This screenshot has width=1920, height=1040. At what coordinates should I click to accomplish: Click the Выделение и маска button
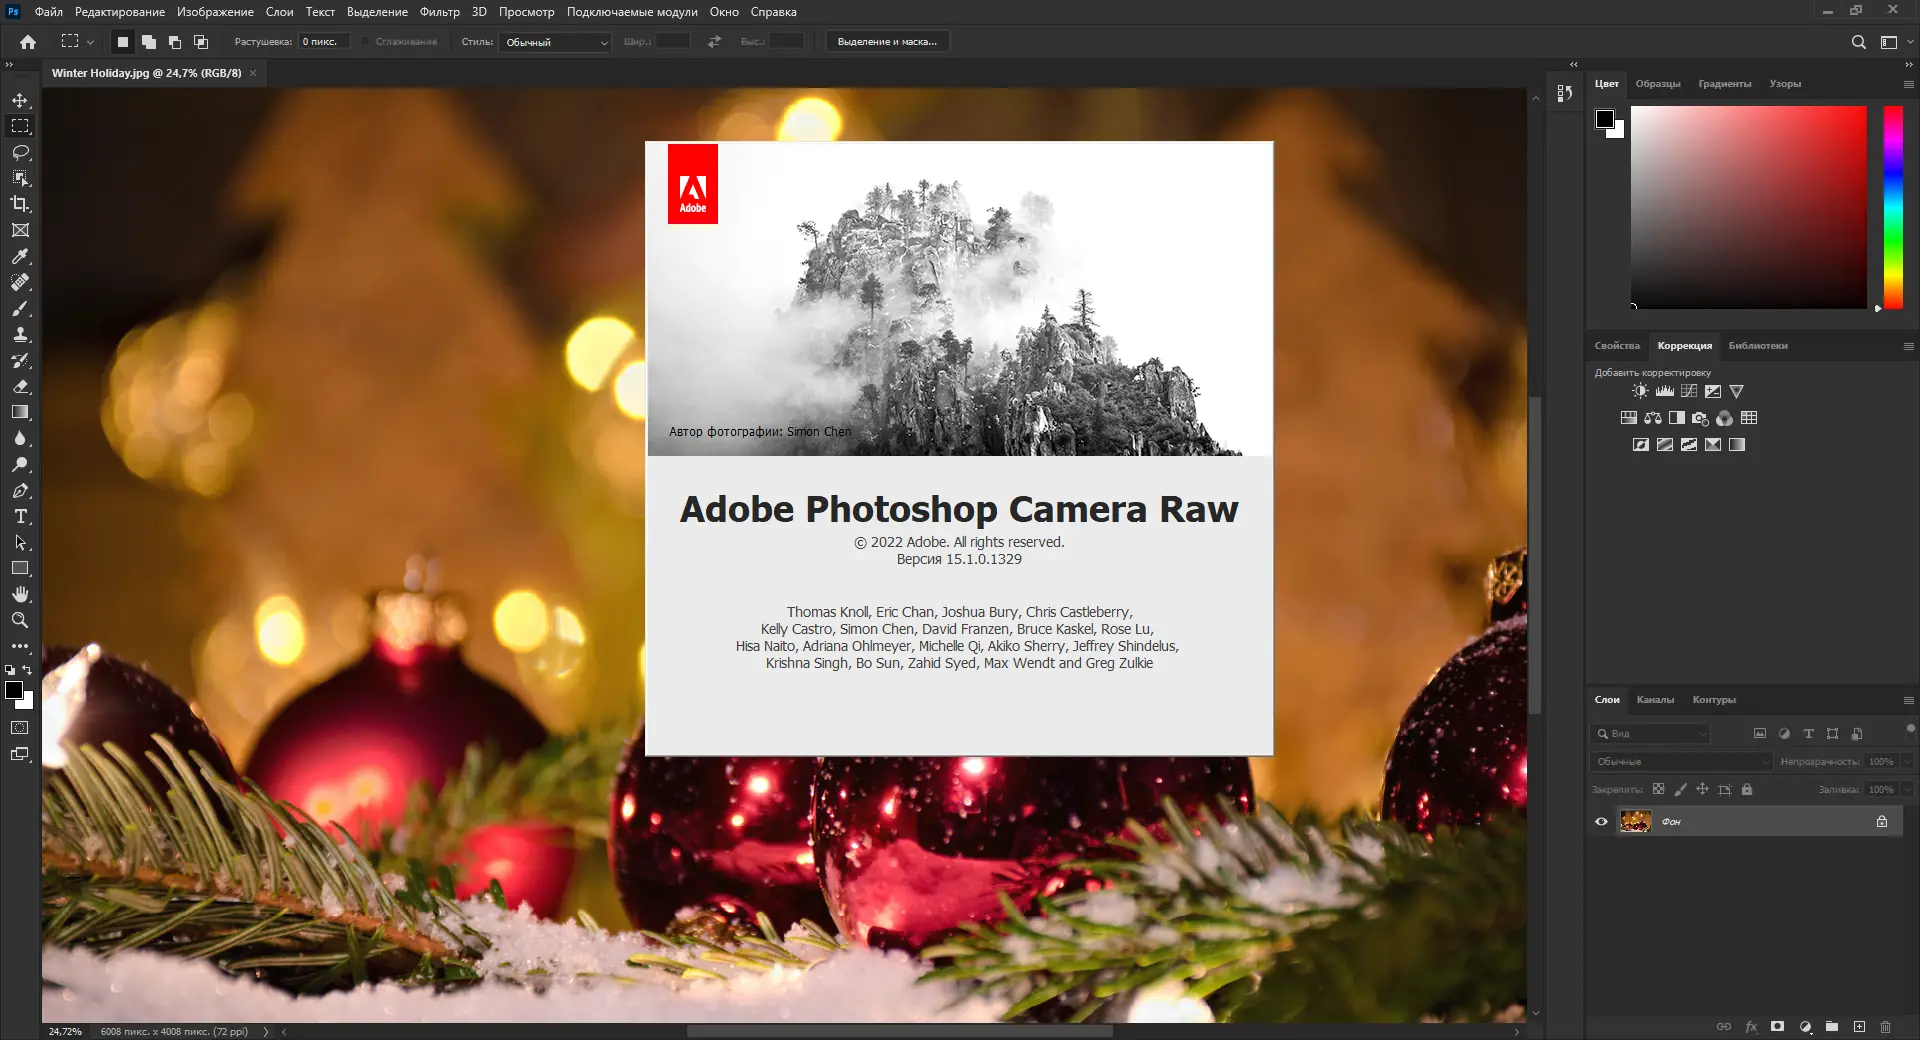tap(887, 42)
